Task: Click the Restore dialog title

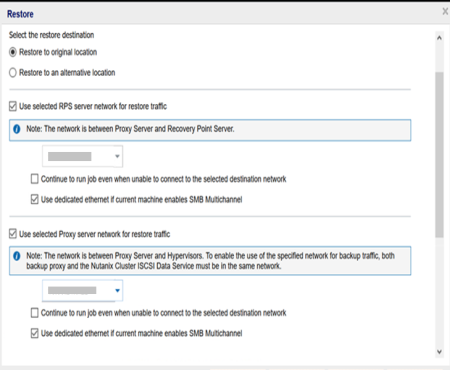Action: pos(20,14)
